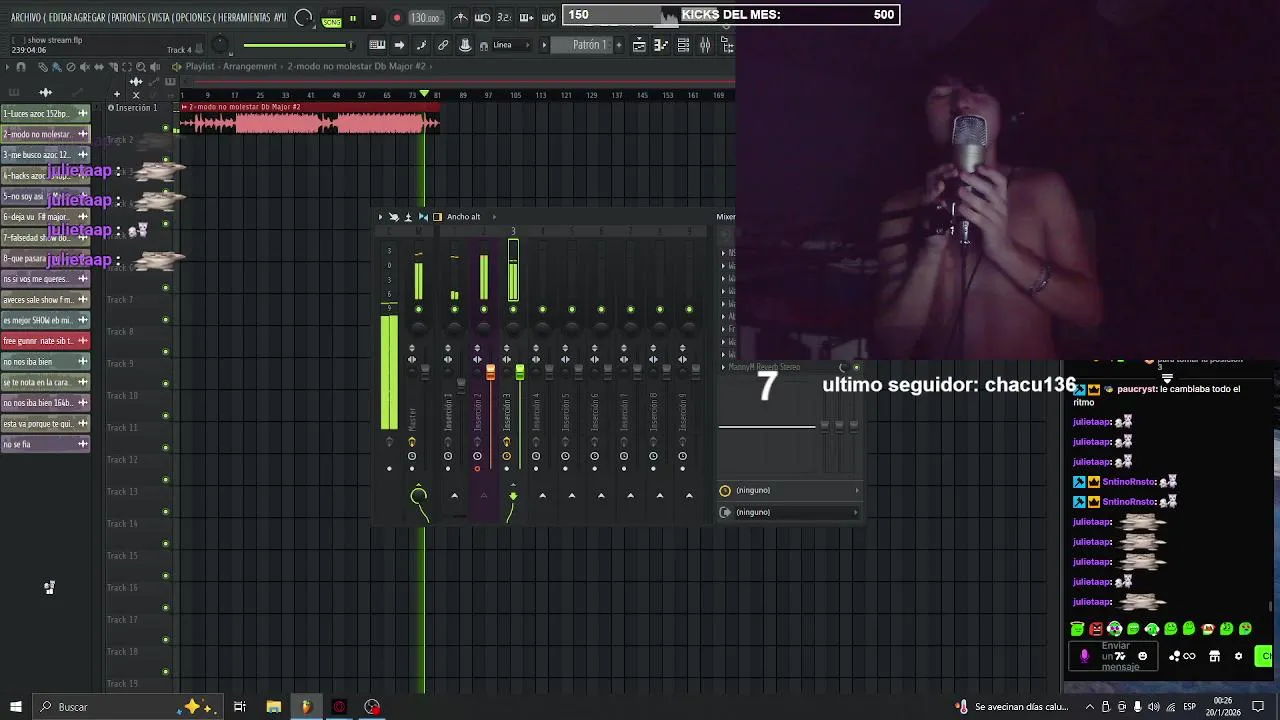The width and height of the screenshot is (1280, 720).
Task: Toggle the PAT/SONG mode switch
Action: [331, 20]
